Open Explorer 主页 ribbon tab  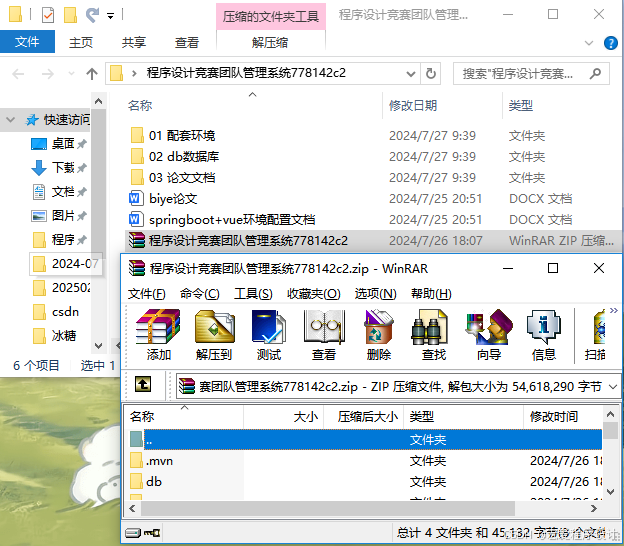80,42
